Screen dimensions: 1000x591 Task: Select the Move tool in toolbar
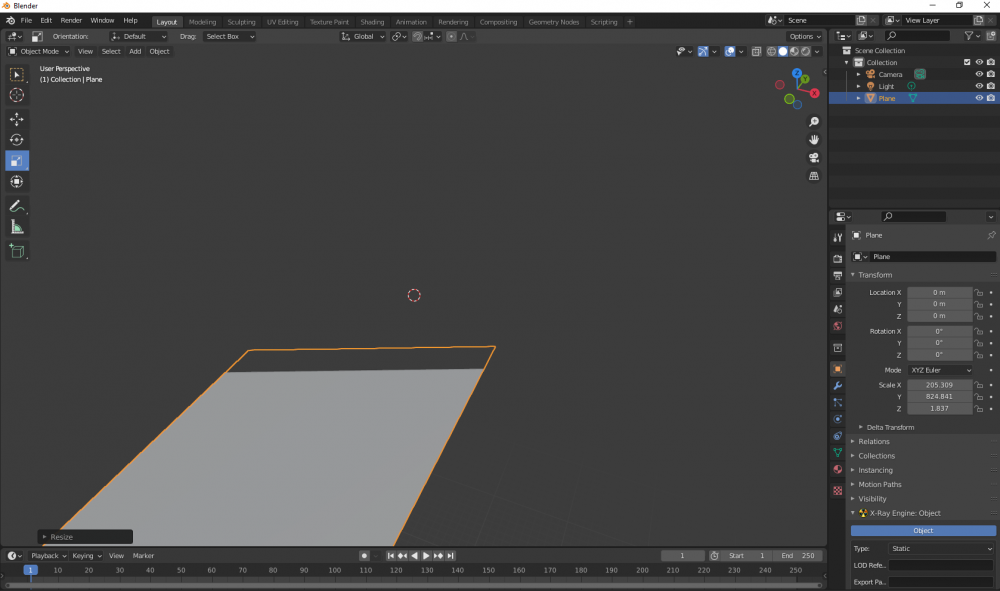pos(17,119)
